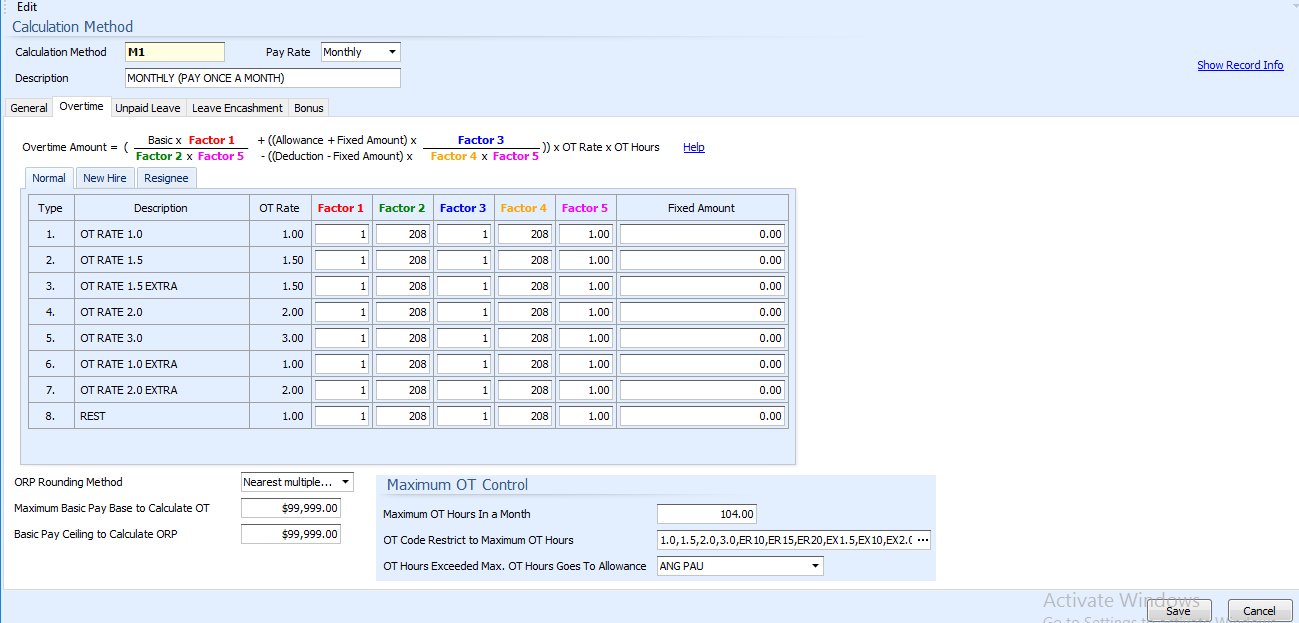The image size is (1299, 623).
Task: Open the overtime formula Help link
Action: pyautogui.click(x=693, y=147)
